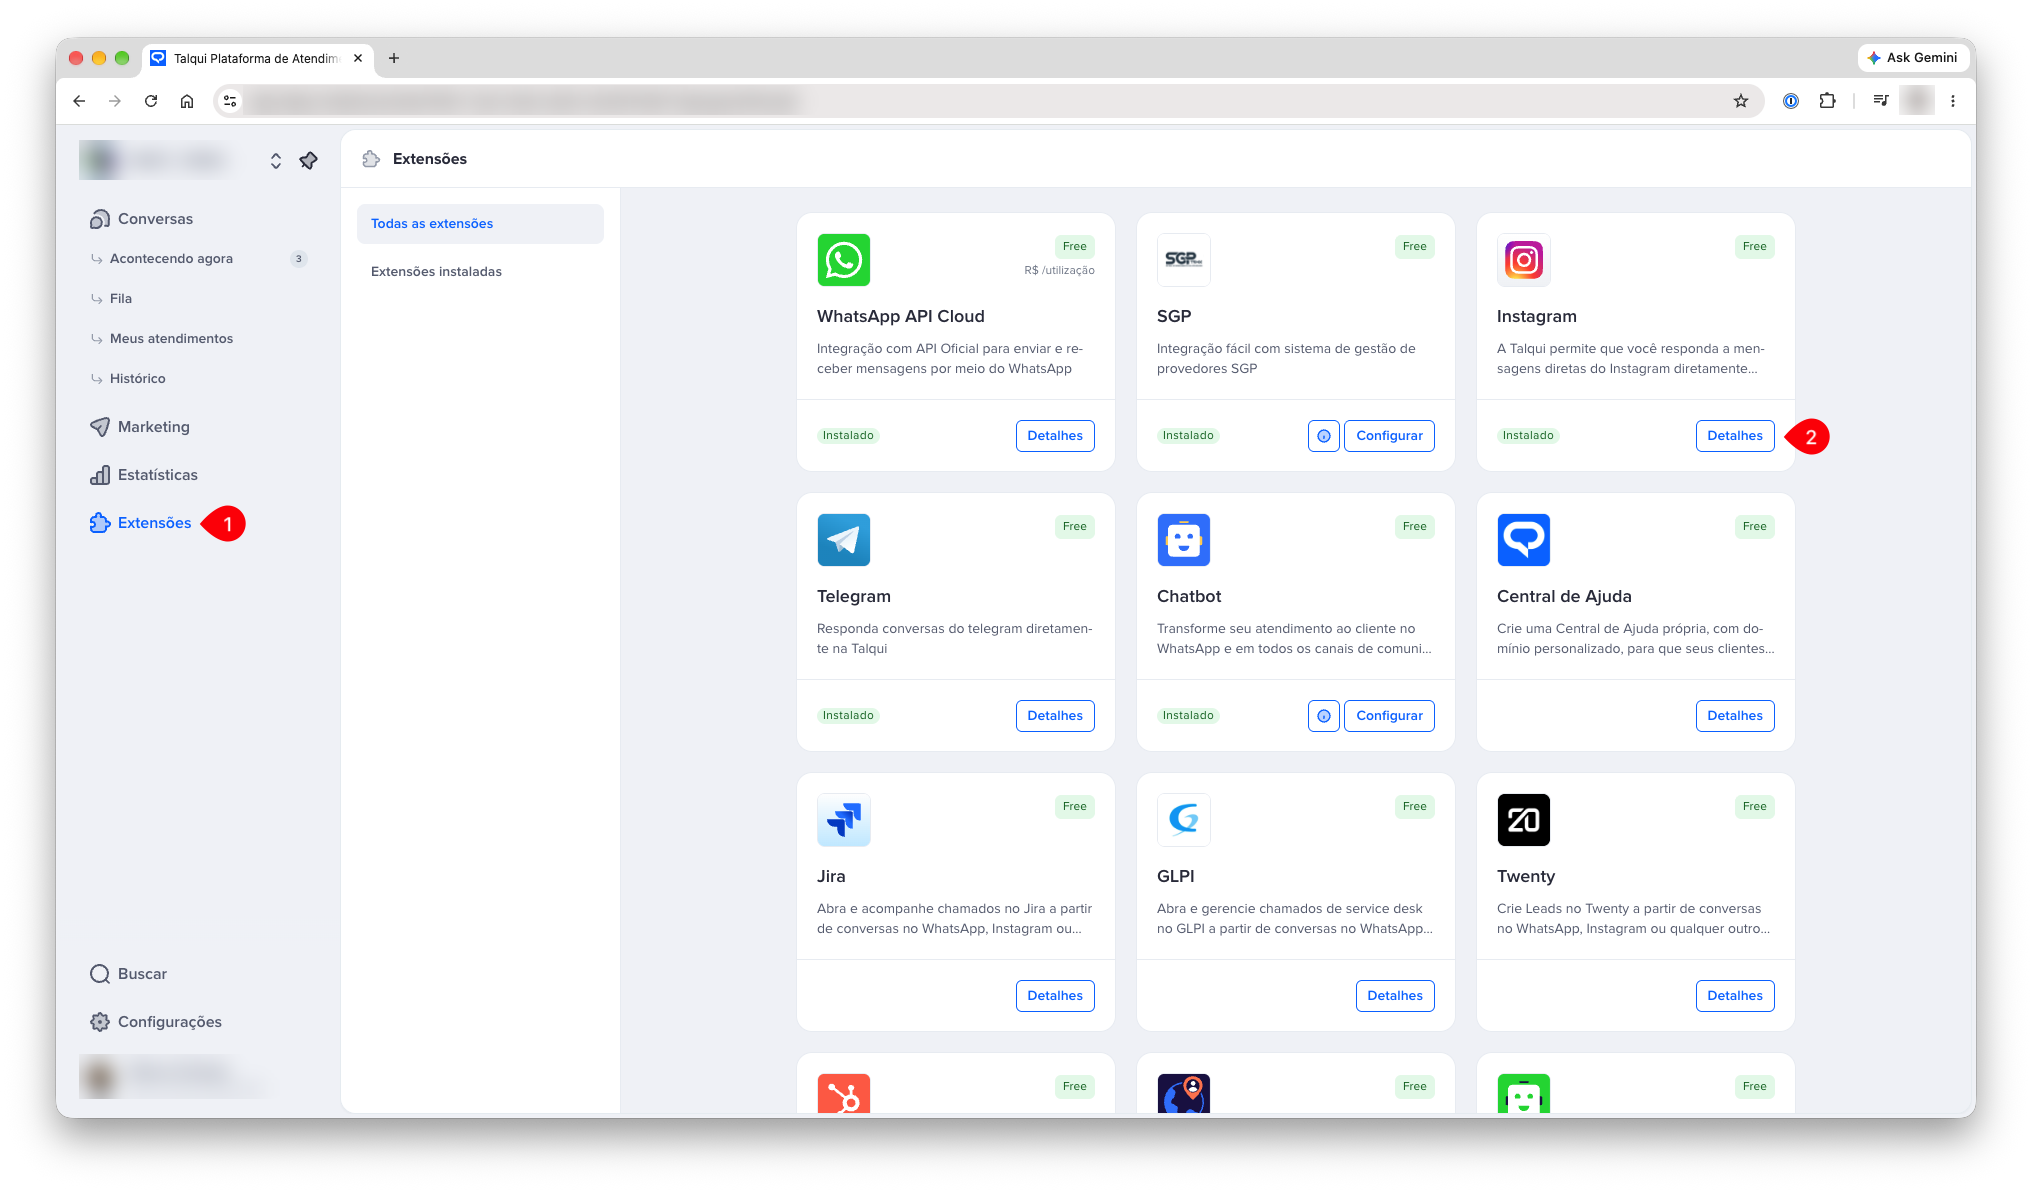2032x1192 pixels.
Task: Open a new browser tab
Action: tap(394, 58)
